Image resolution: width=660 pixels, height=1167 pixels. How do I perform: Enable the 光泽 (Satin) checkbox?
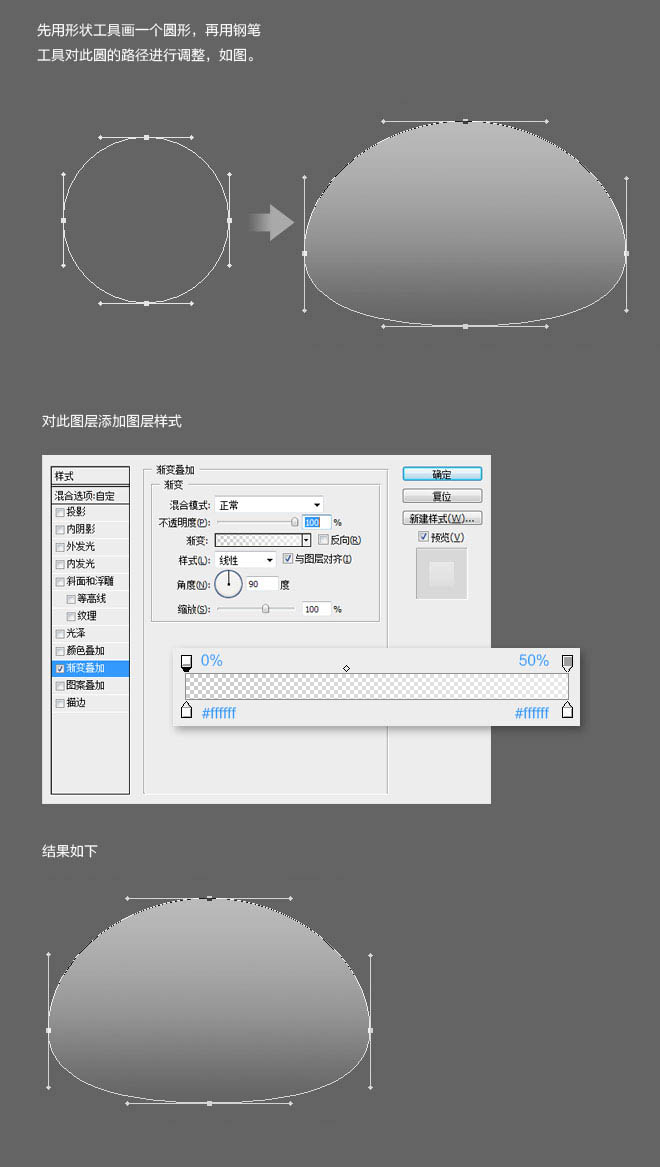pos(60,633)
